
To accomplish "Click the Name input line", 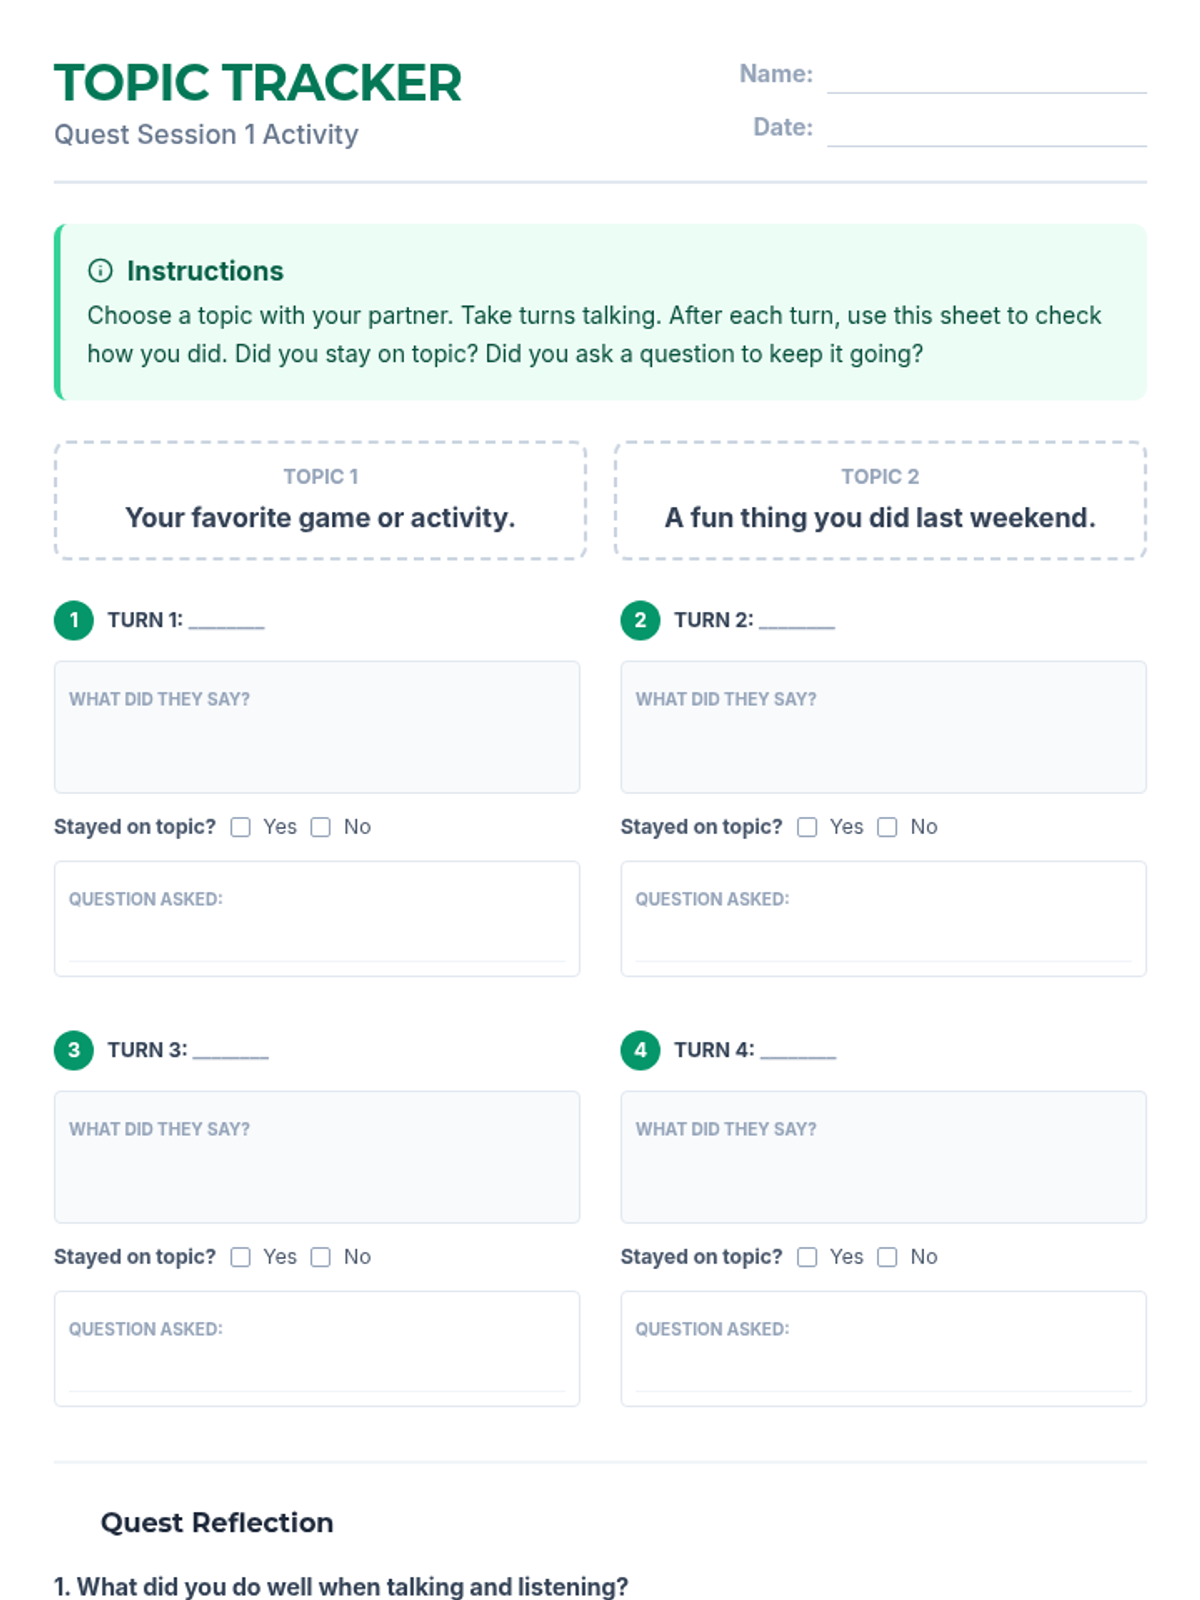I will 986,78.
